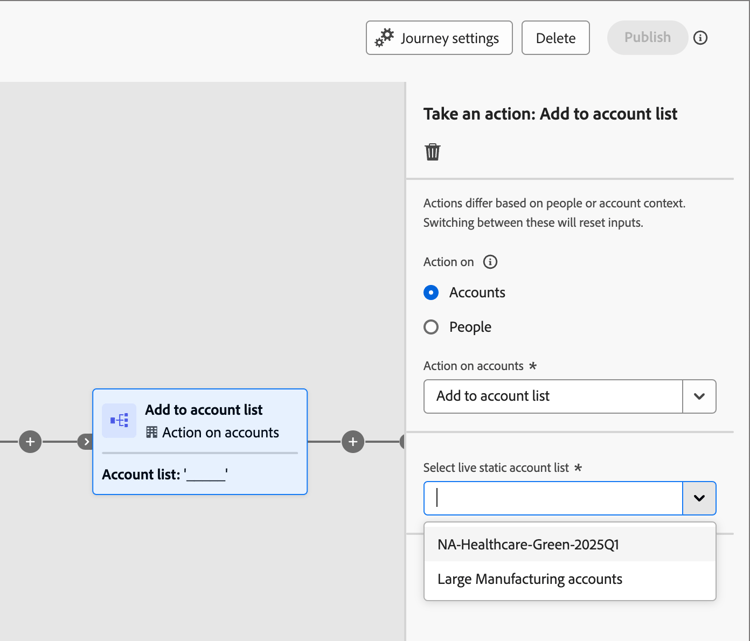This screenshot has width=750, height=641.
Task: Choose Large Manufacturing accounts option
Action: (530, 579)
